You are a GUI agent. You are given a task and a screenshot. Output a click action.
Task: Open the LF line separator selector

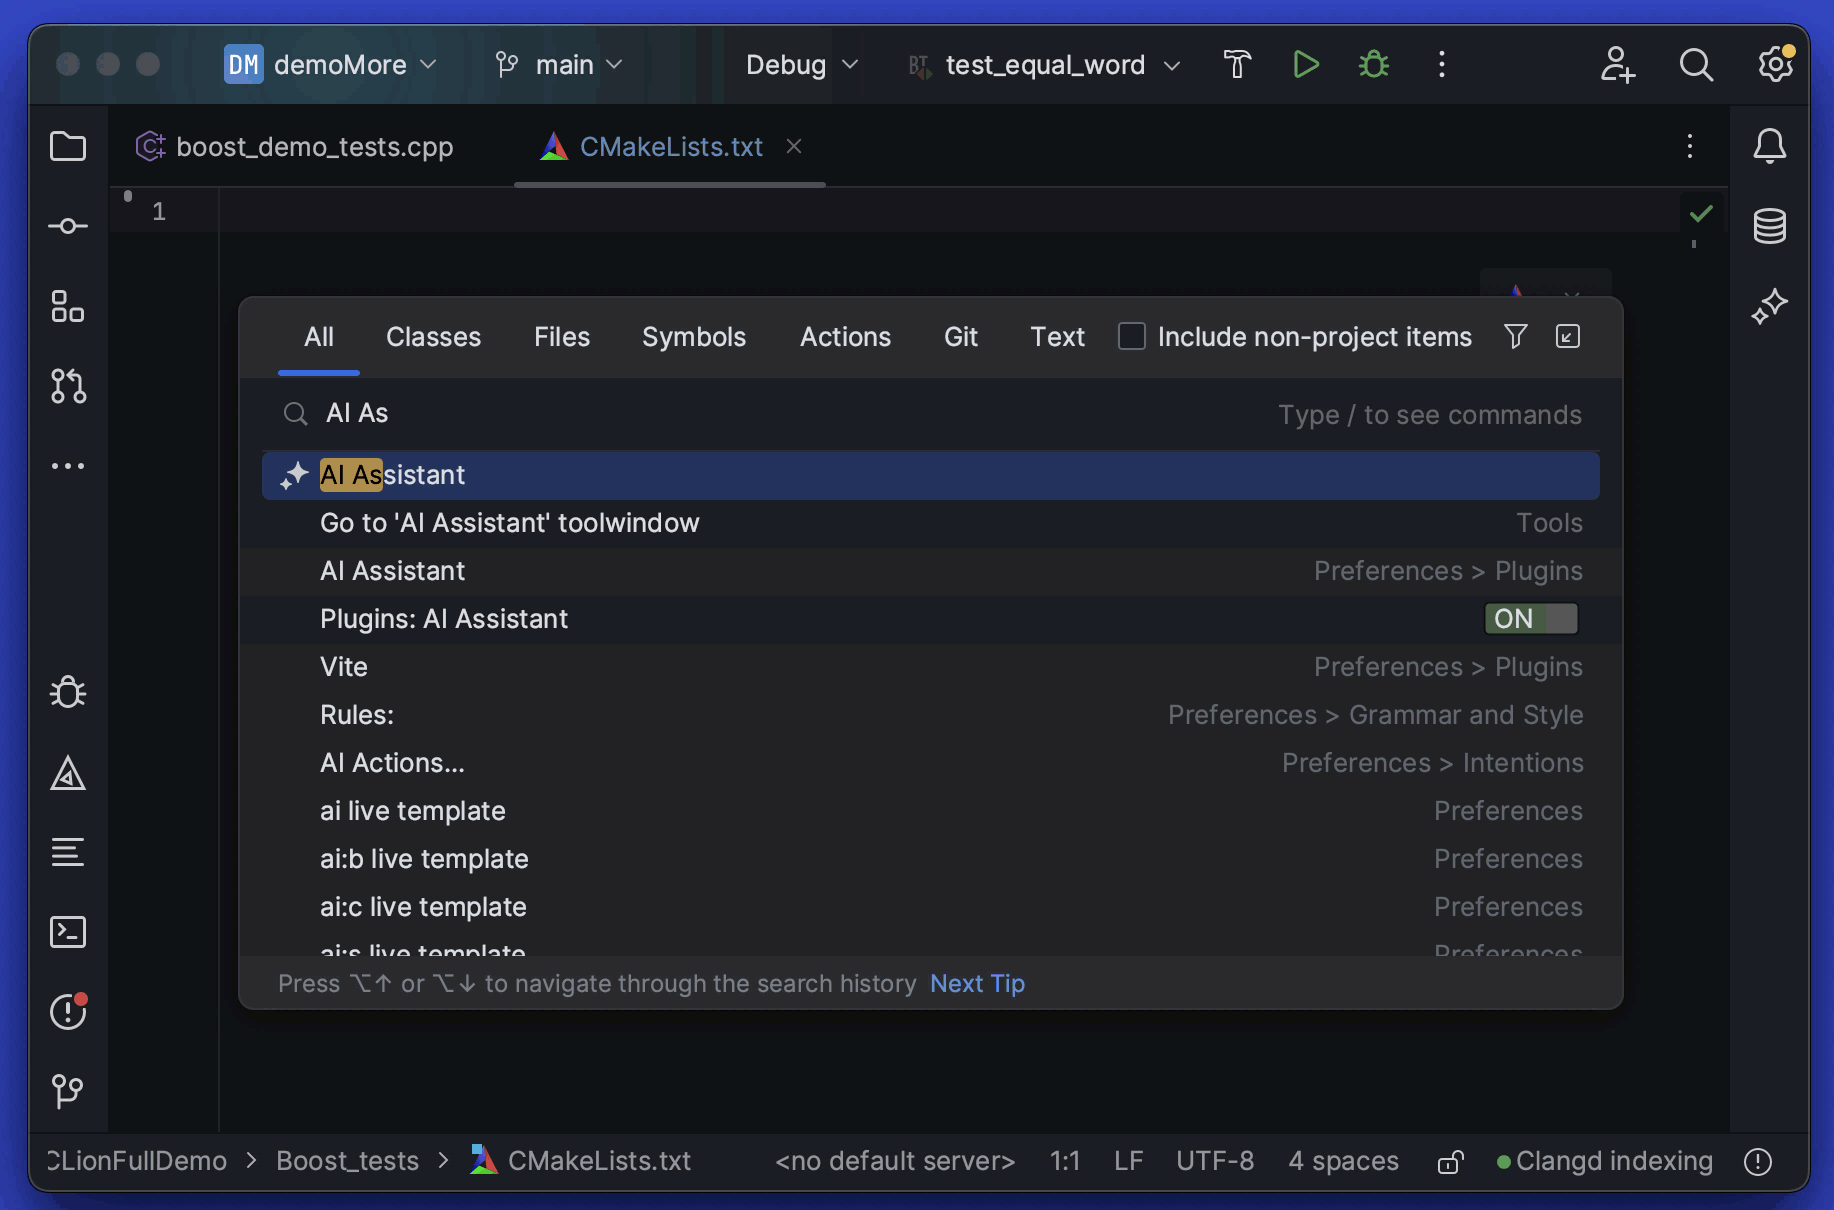pyautogui.click(x=1128, y=1161)
